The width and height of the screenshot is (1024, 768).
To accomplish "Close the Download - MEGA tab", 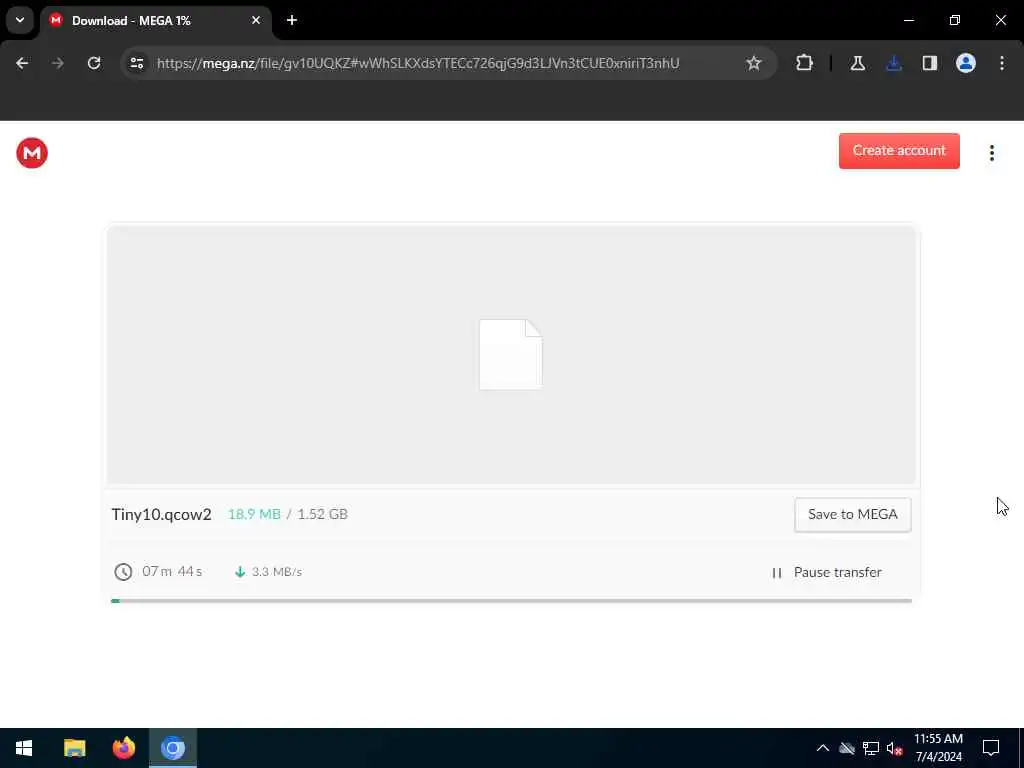I will [x=256, y=20].
